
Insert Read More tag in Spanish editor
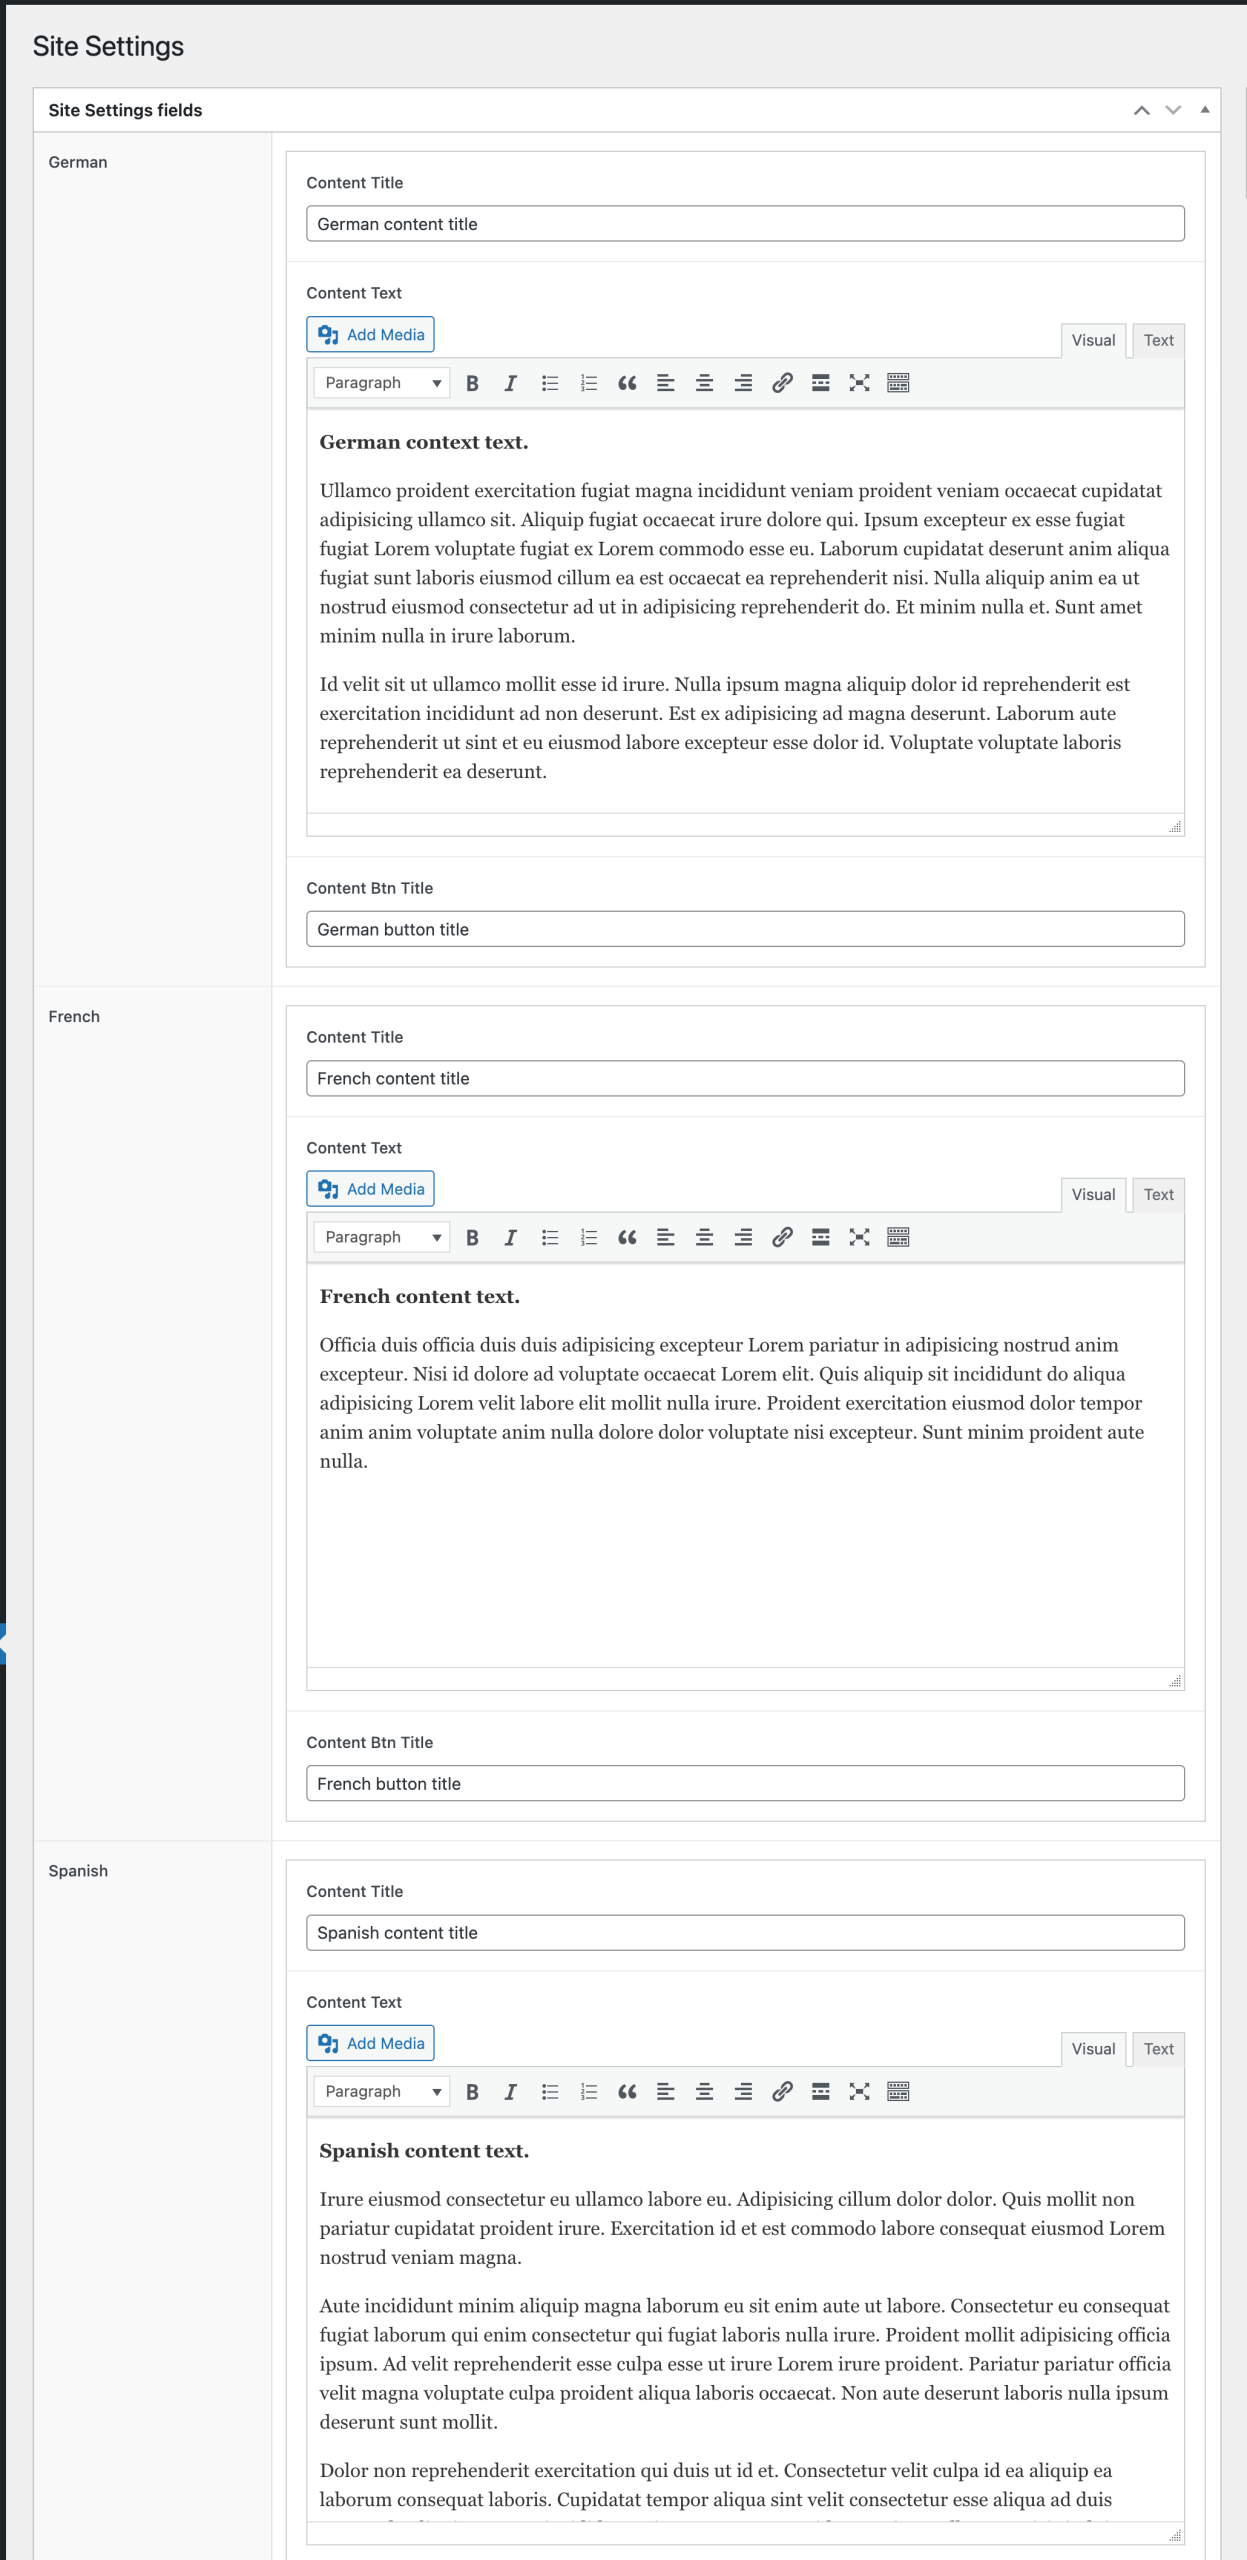click(820, 2091)
